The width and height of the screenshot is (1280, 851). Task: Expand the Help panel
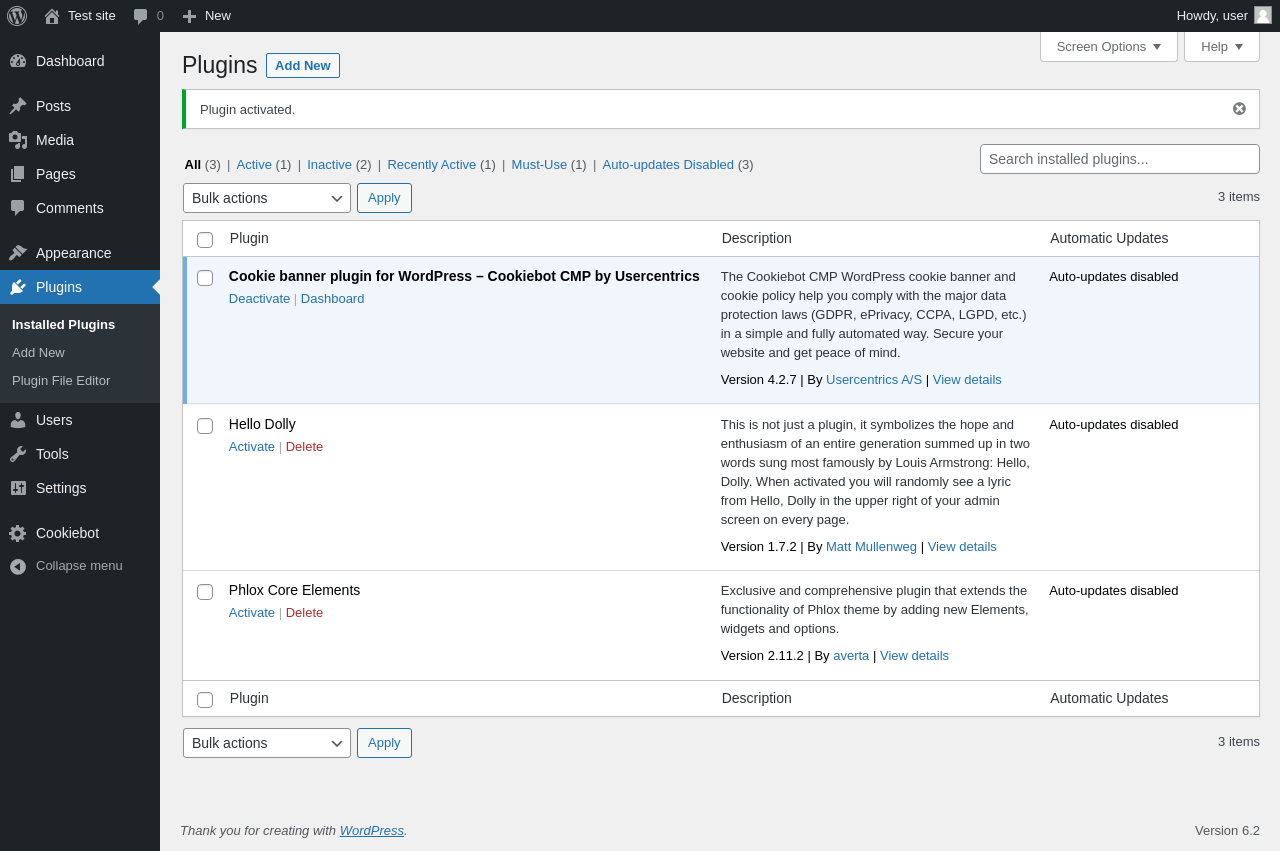click(1222, 46)
